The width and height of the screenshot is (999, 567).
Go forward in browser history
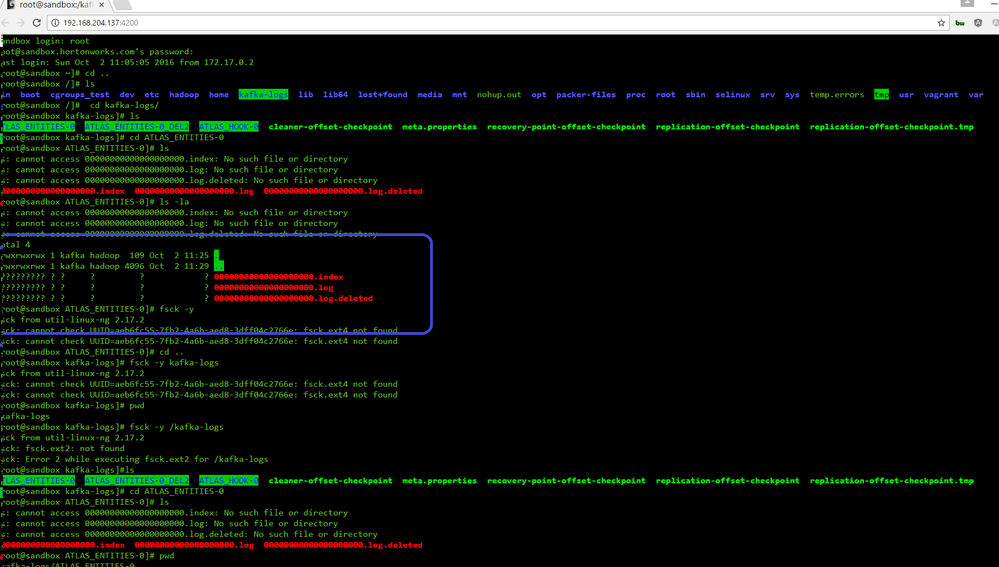click(20, 22)
